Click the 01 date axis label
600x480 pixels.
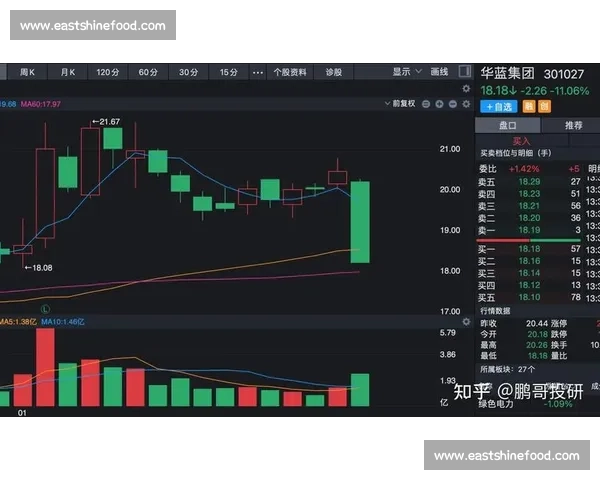[22, 413]
